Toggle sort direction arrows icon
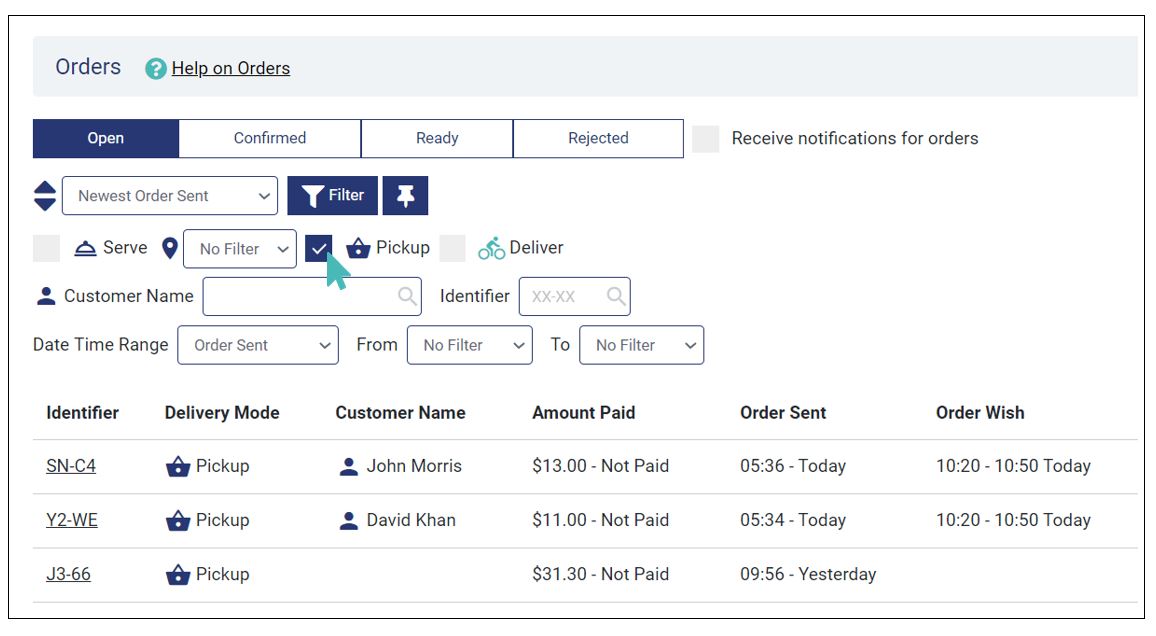Screen dimensions: 1156x636 45,196
